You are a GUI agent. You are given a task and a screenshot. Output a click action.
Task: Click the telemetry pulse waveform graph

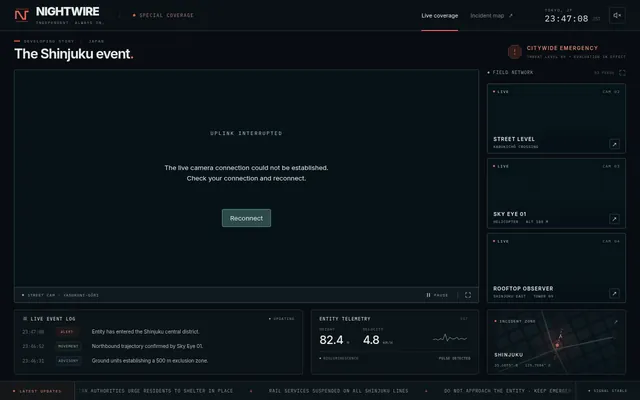click(450, 338)
